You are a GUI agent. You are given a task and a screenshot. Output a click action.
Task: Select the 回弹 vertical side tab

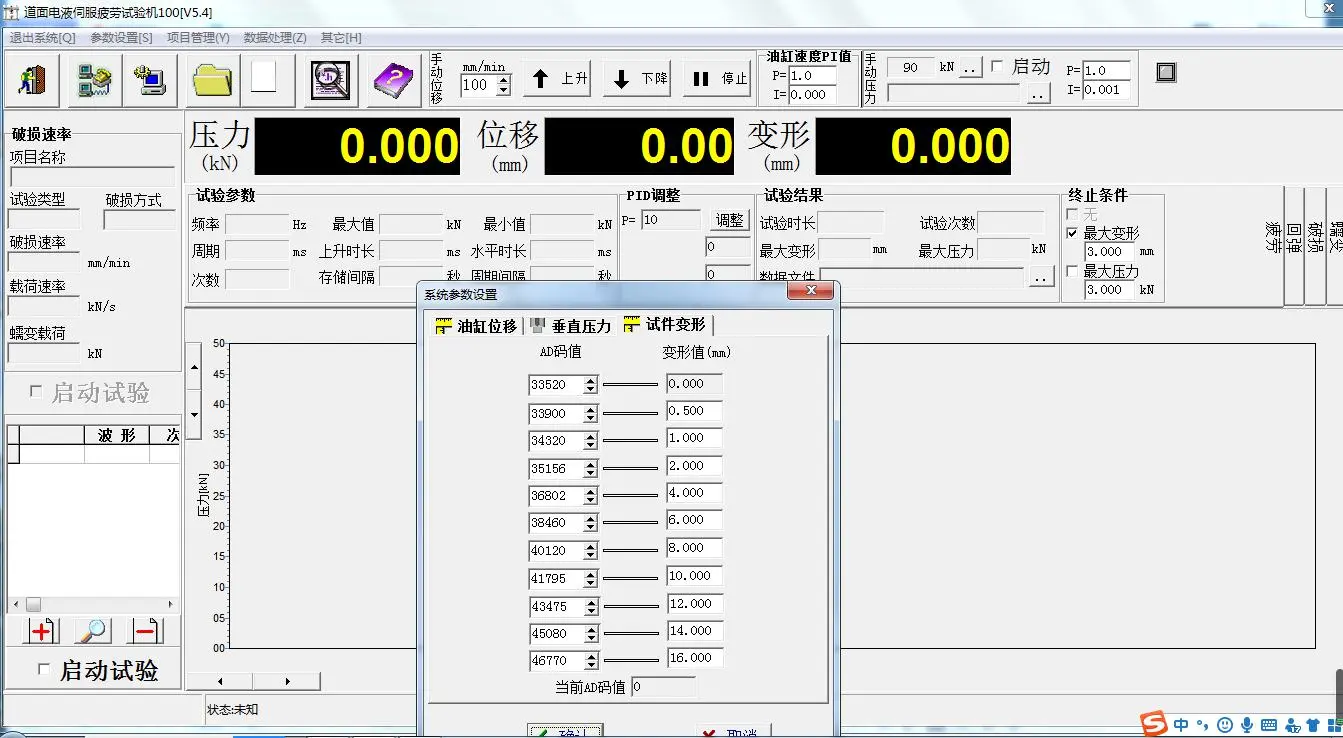click(x=1294, y=245)
